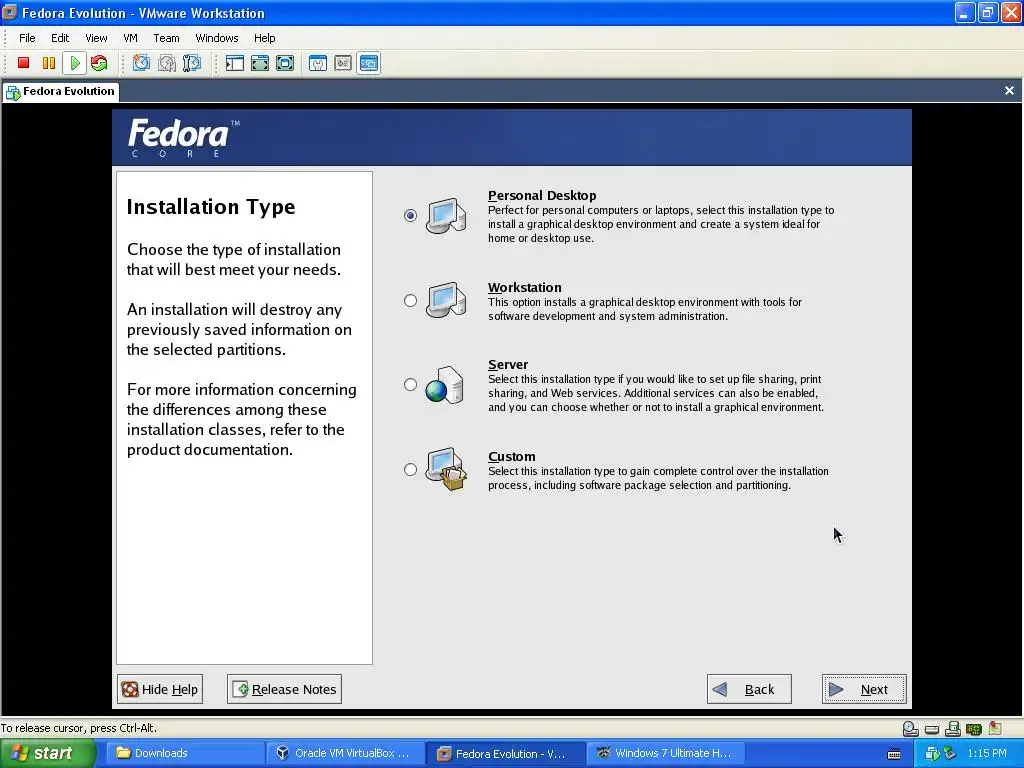Viewport: 1024px width, 768px height.
Task: Click the Custom package box icon
Action: [x=446, y=469]
